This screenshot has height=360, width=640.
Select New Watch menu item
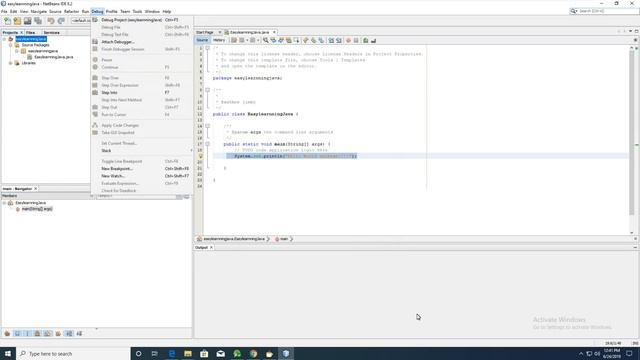coord(142,176)
